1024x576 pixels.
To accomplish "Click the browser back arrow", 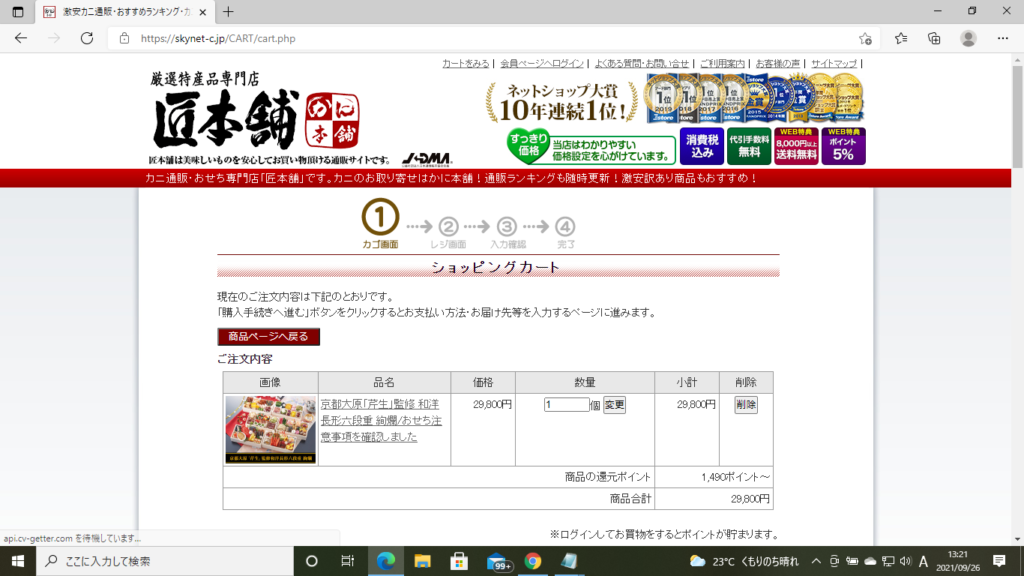I will pyautogui.click(x=21, y=39).
